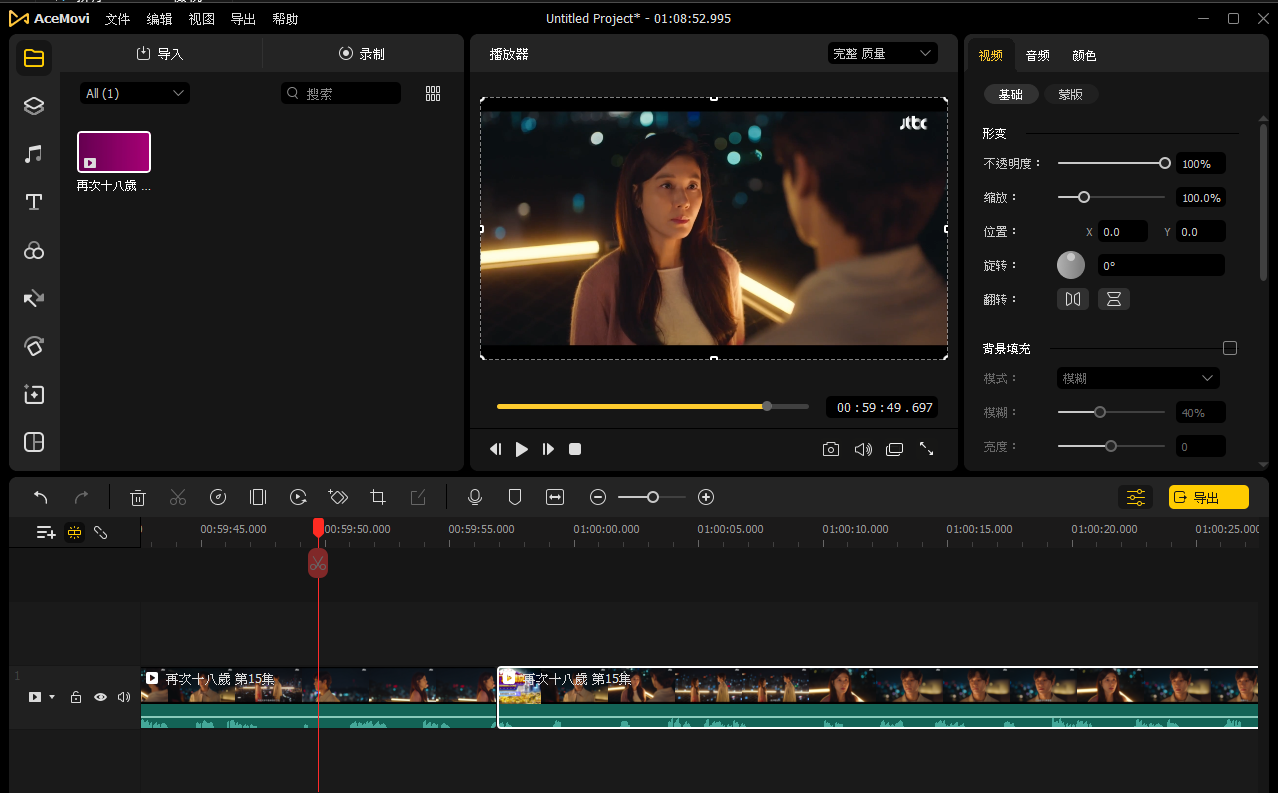
Task: Click the detach-player window icon beside the volume
Action: (895, 449)
